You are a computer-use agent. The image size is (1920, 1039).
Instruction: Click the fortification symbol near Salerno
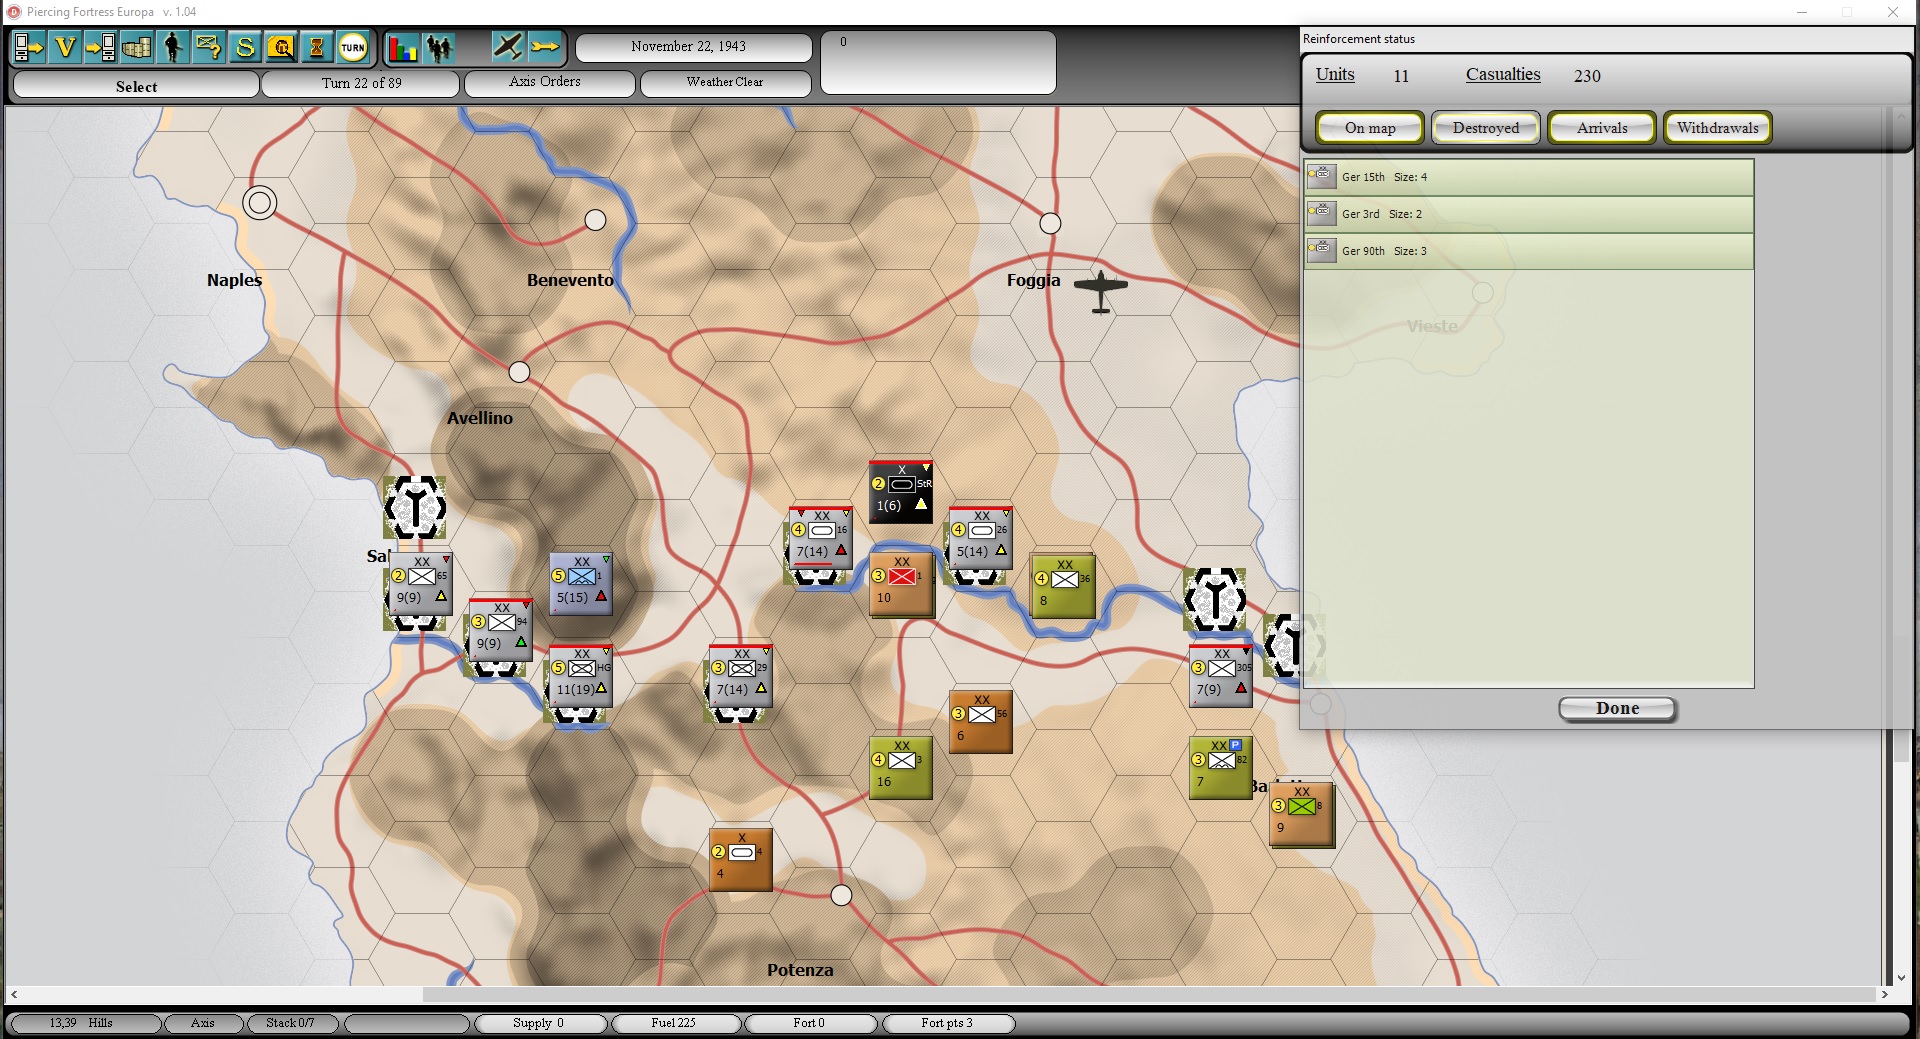(x=415, y=508)
